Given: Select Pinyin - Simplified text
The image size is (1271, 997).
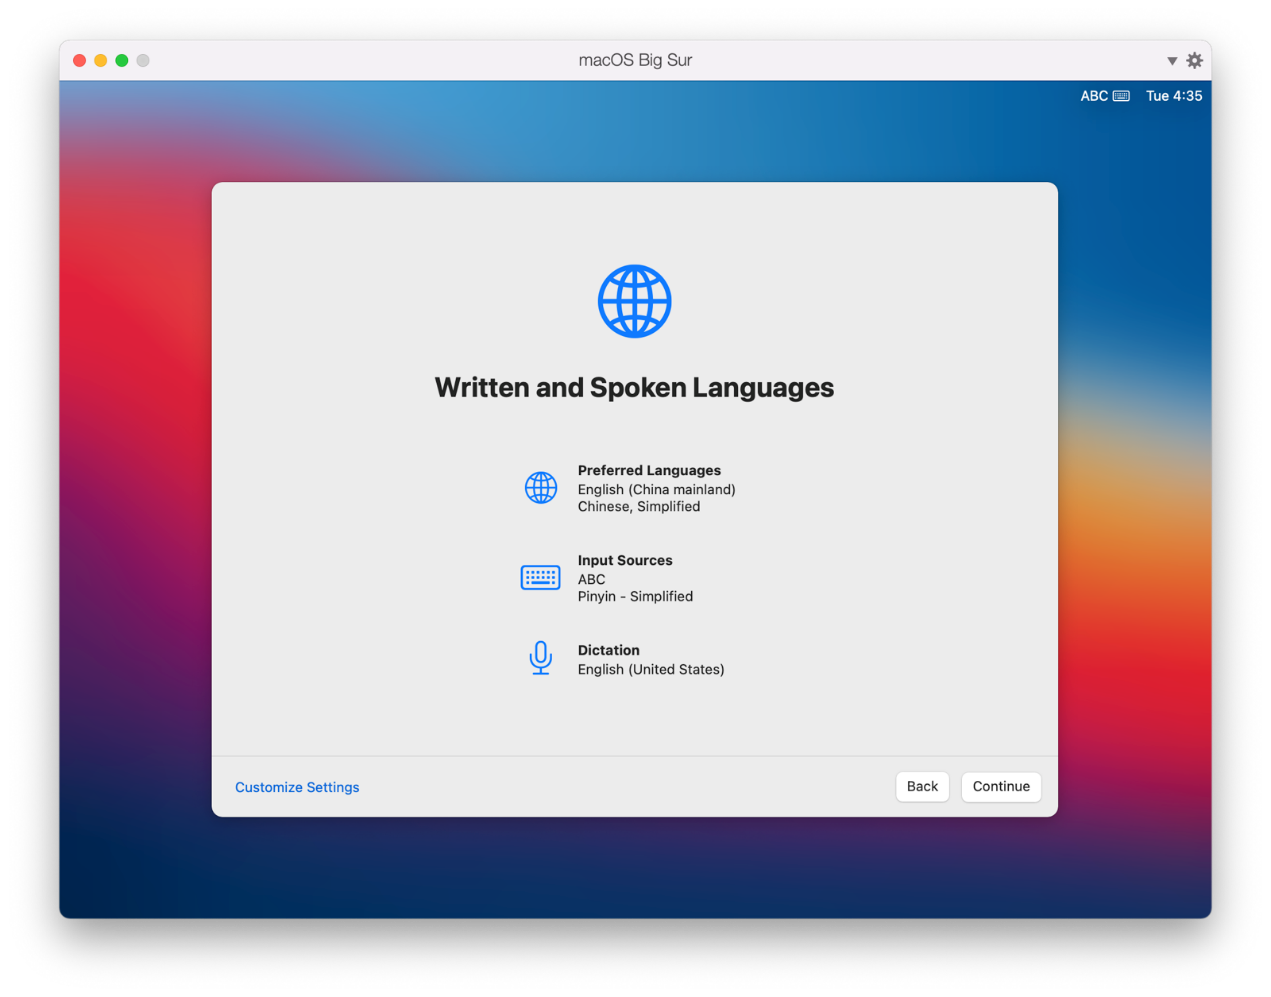Looking at the screenshot, I should click(635, 596).
